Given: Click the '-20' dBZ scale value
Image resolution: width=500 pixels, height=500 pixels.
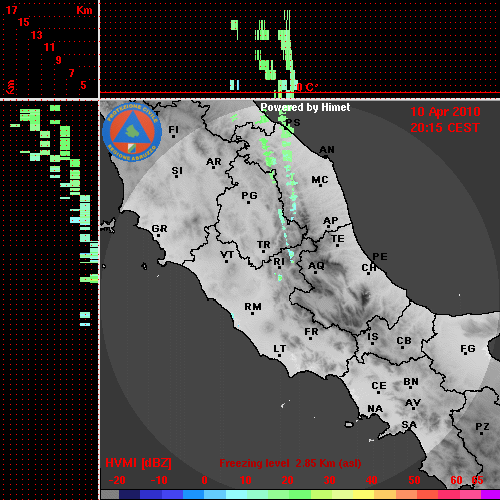Looking at the screenshot, I should (117, 480).
